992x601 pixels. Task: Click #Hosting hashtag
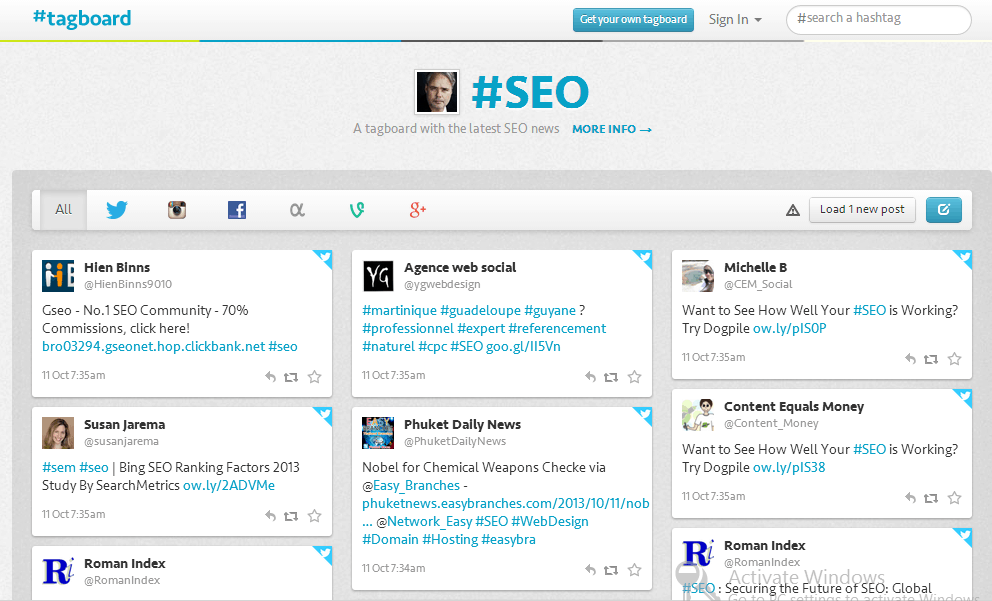point(450,540)
